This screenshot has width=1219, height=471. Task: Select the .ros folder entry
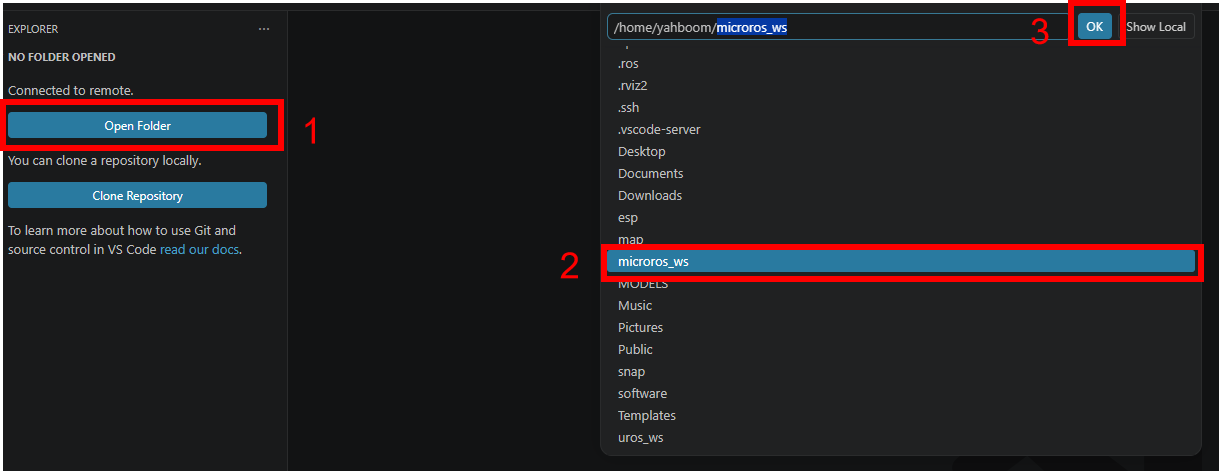pyautogui.click(x=901, y=63)
